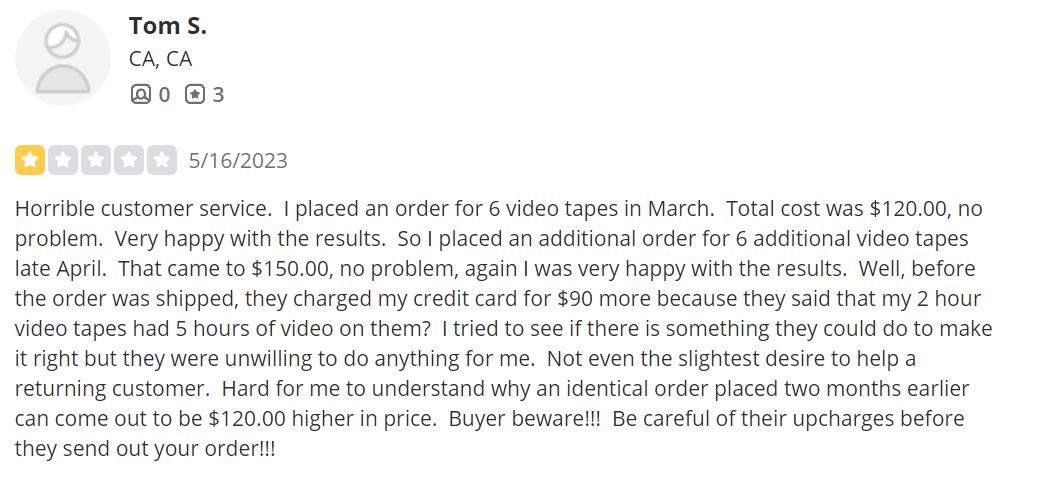Screen dimensions: 1044x478
Task: Click final line "they send out your order!!!"
Action: [x=144, y=449]
